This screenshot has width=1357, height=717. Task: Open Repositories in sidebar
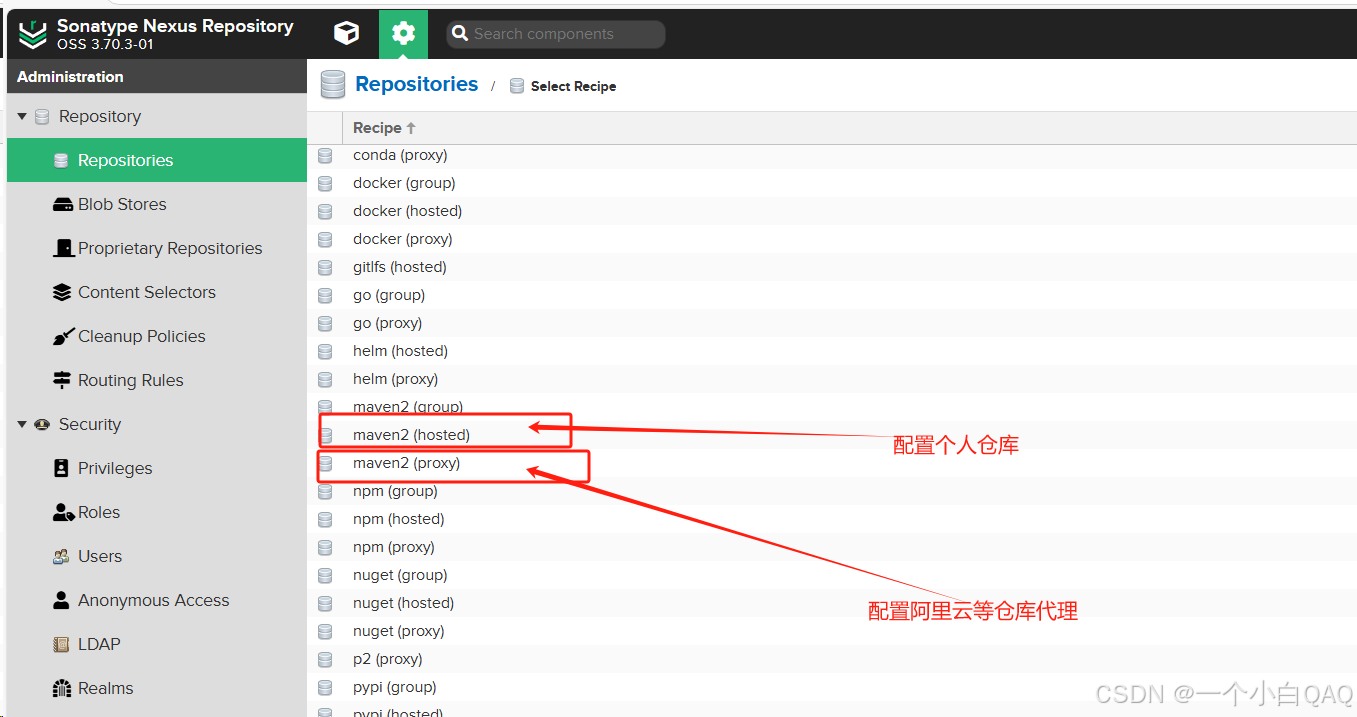(157, 160)
